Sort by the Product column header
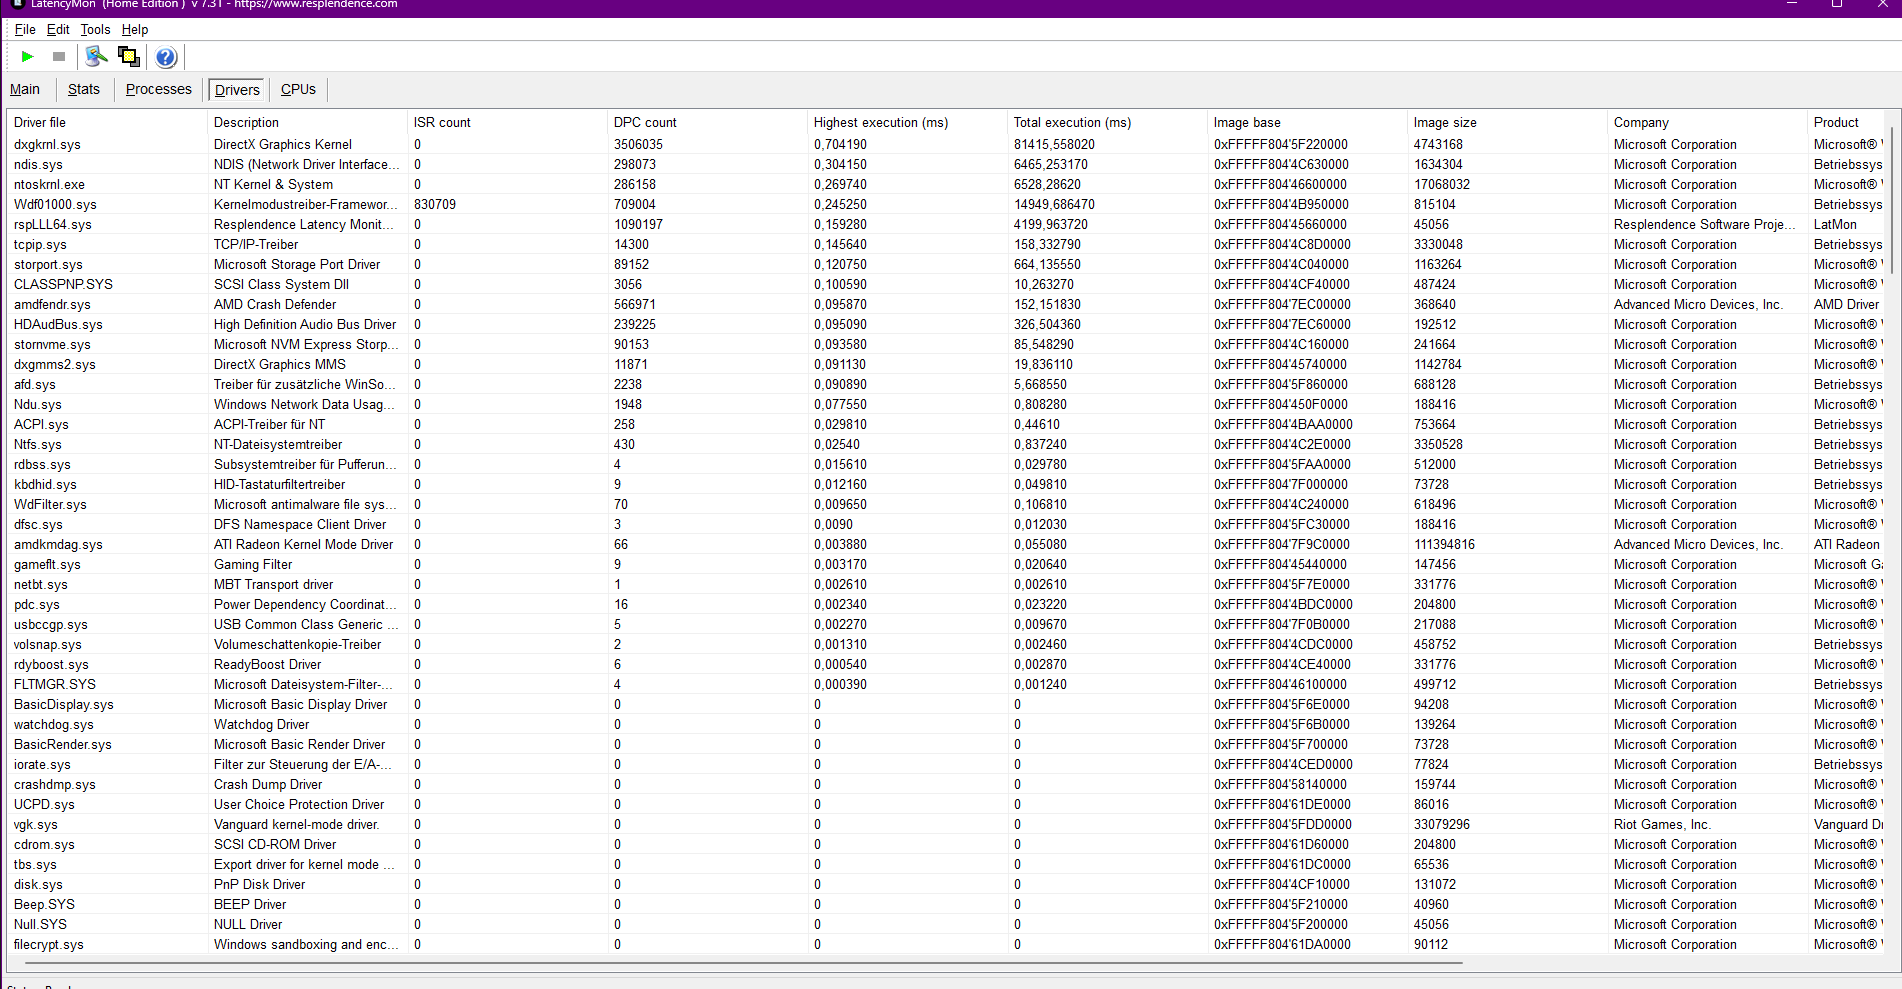The image size is (1902, 989). tap(1848, 122)
